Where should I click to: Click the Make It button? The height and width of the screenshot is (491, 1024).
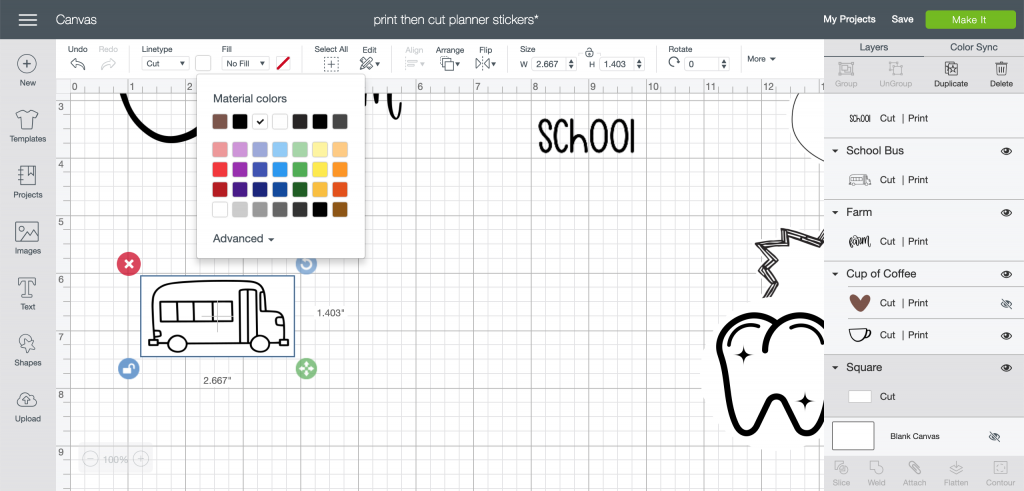970,20
